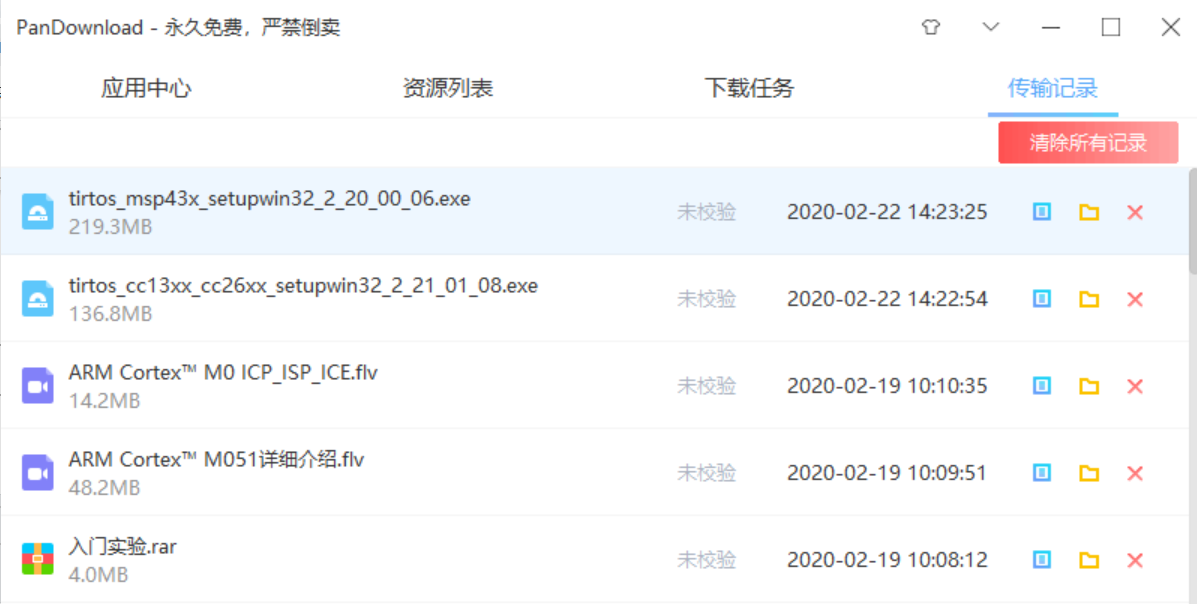Click blue open-file icon for M051详细介绍.flv
Screen dimensions: 1197x604
[1042, 473]
